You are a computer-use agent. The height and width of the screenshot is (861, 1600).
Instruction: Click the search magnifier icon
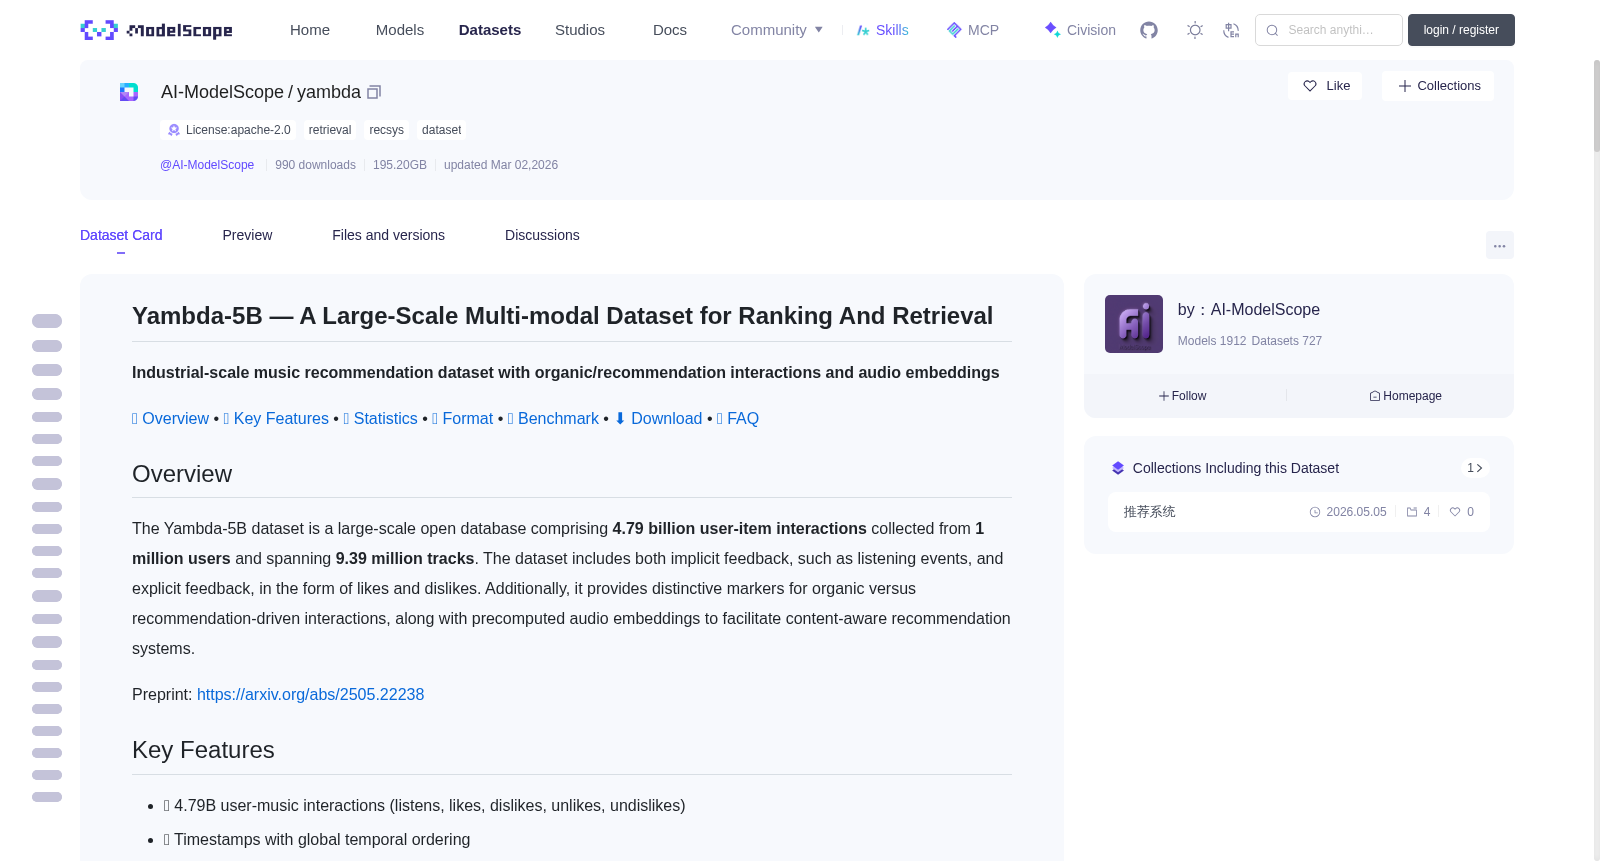pos(1272,30)
